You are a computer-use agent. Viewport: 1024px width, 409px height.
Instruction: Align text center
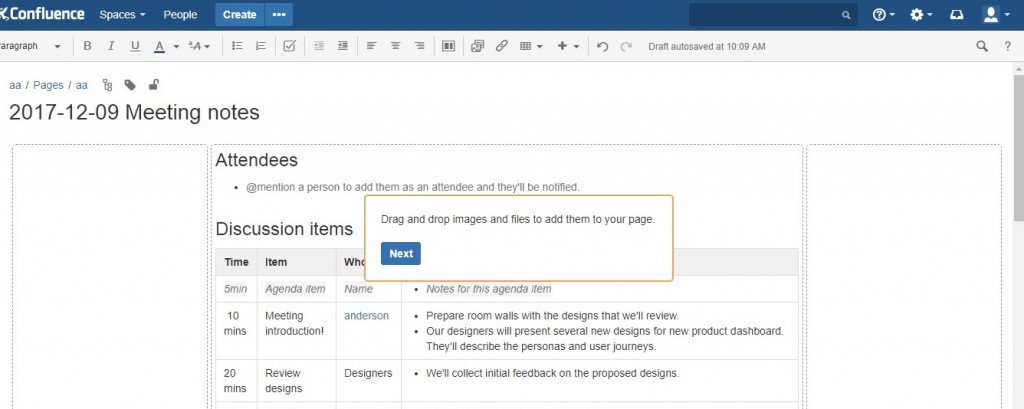coord(395,46)
